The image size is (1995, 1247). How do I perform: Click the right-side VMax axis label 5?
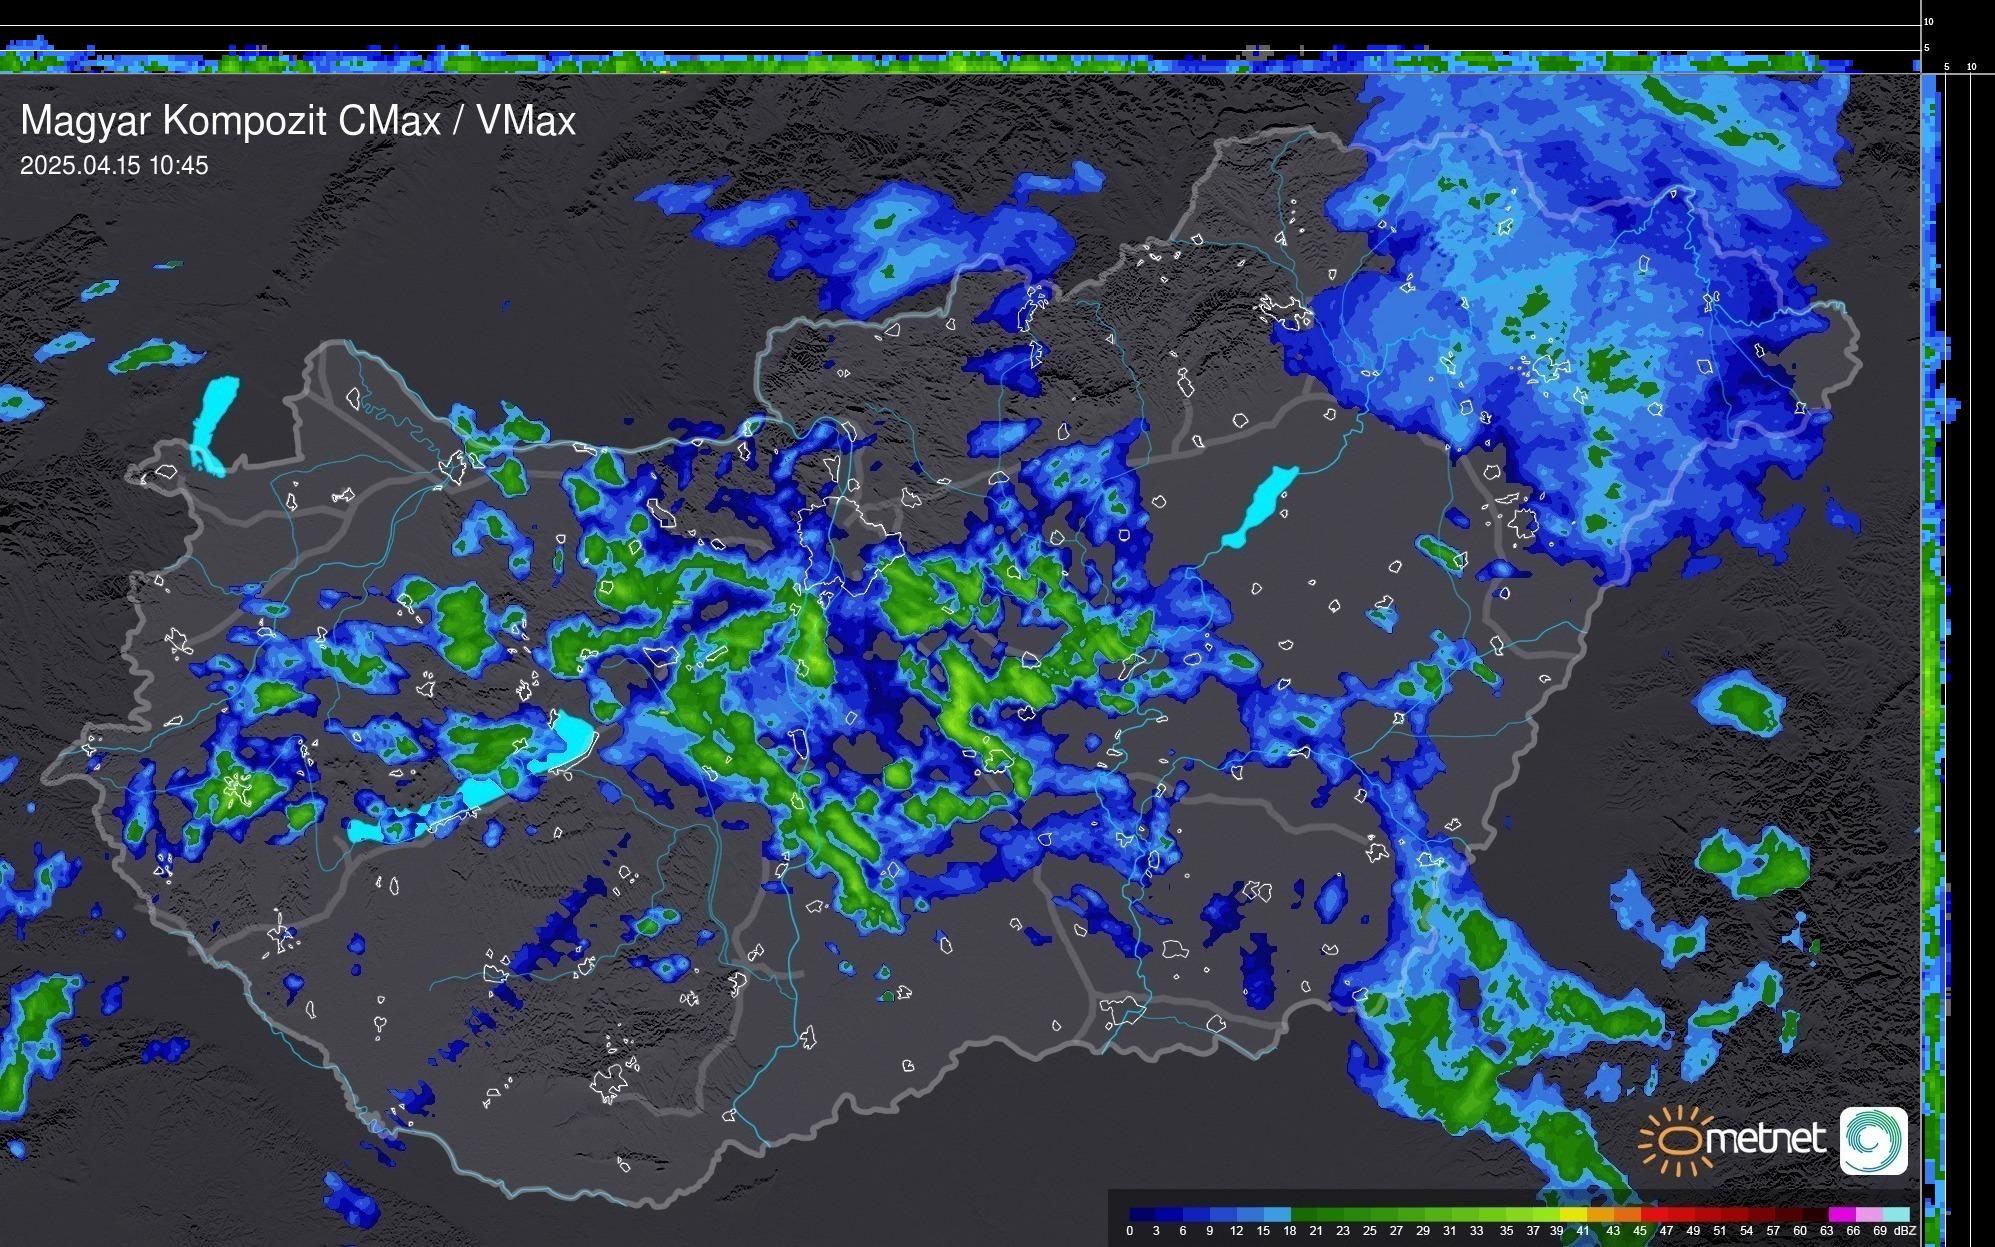(x=1946, y=67)
